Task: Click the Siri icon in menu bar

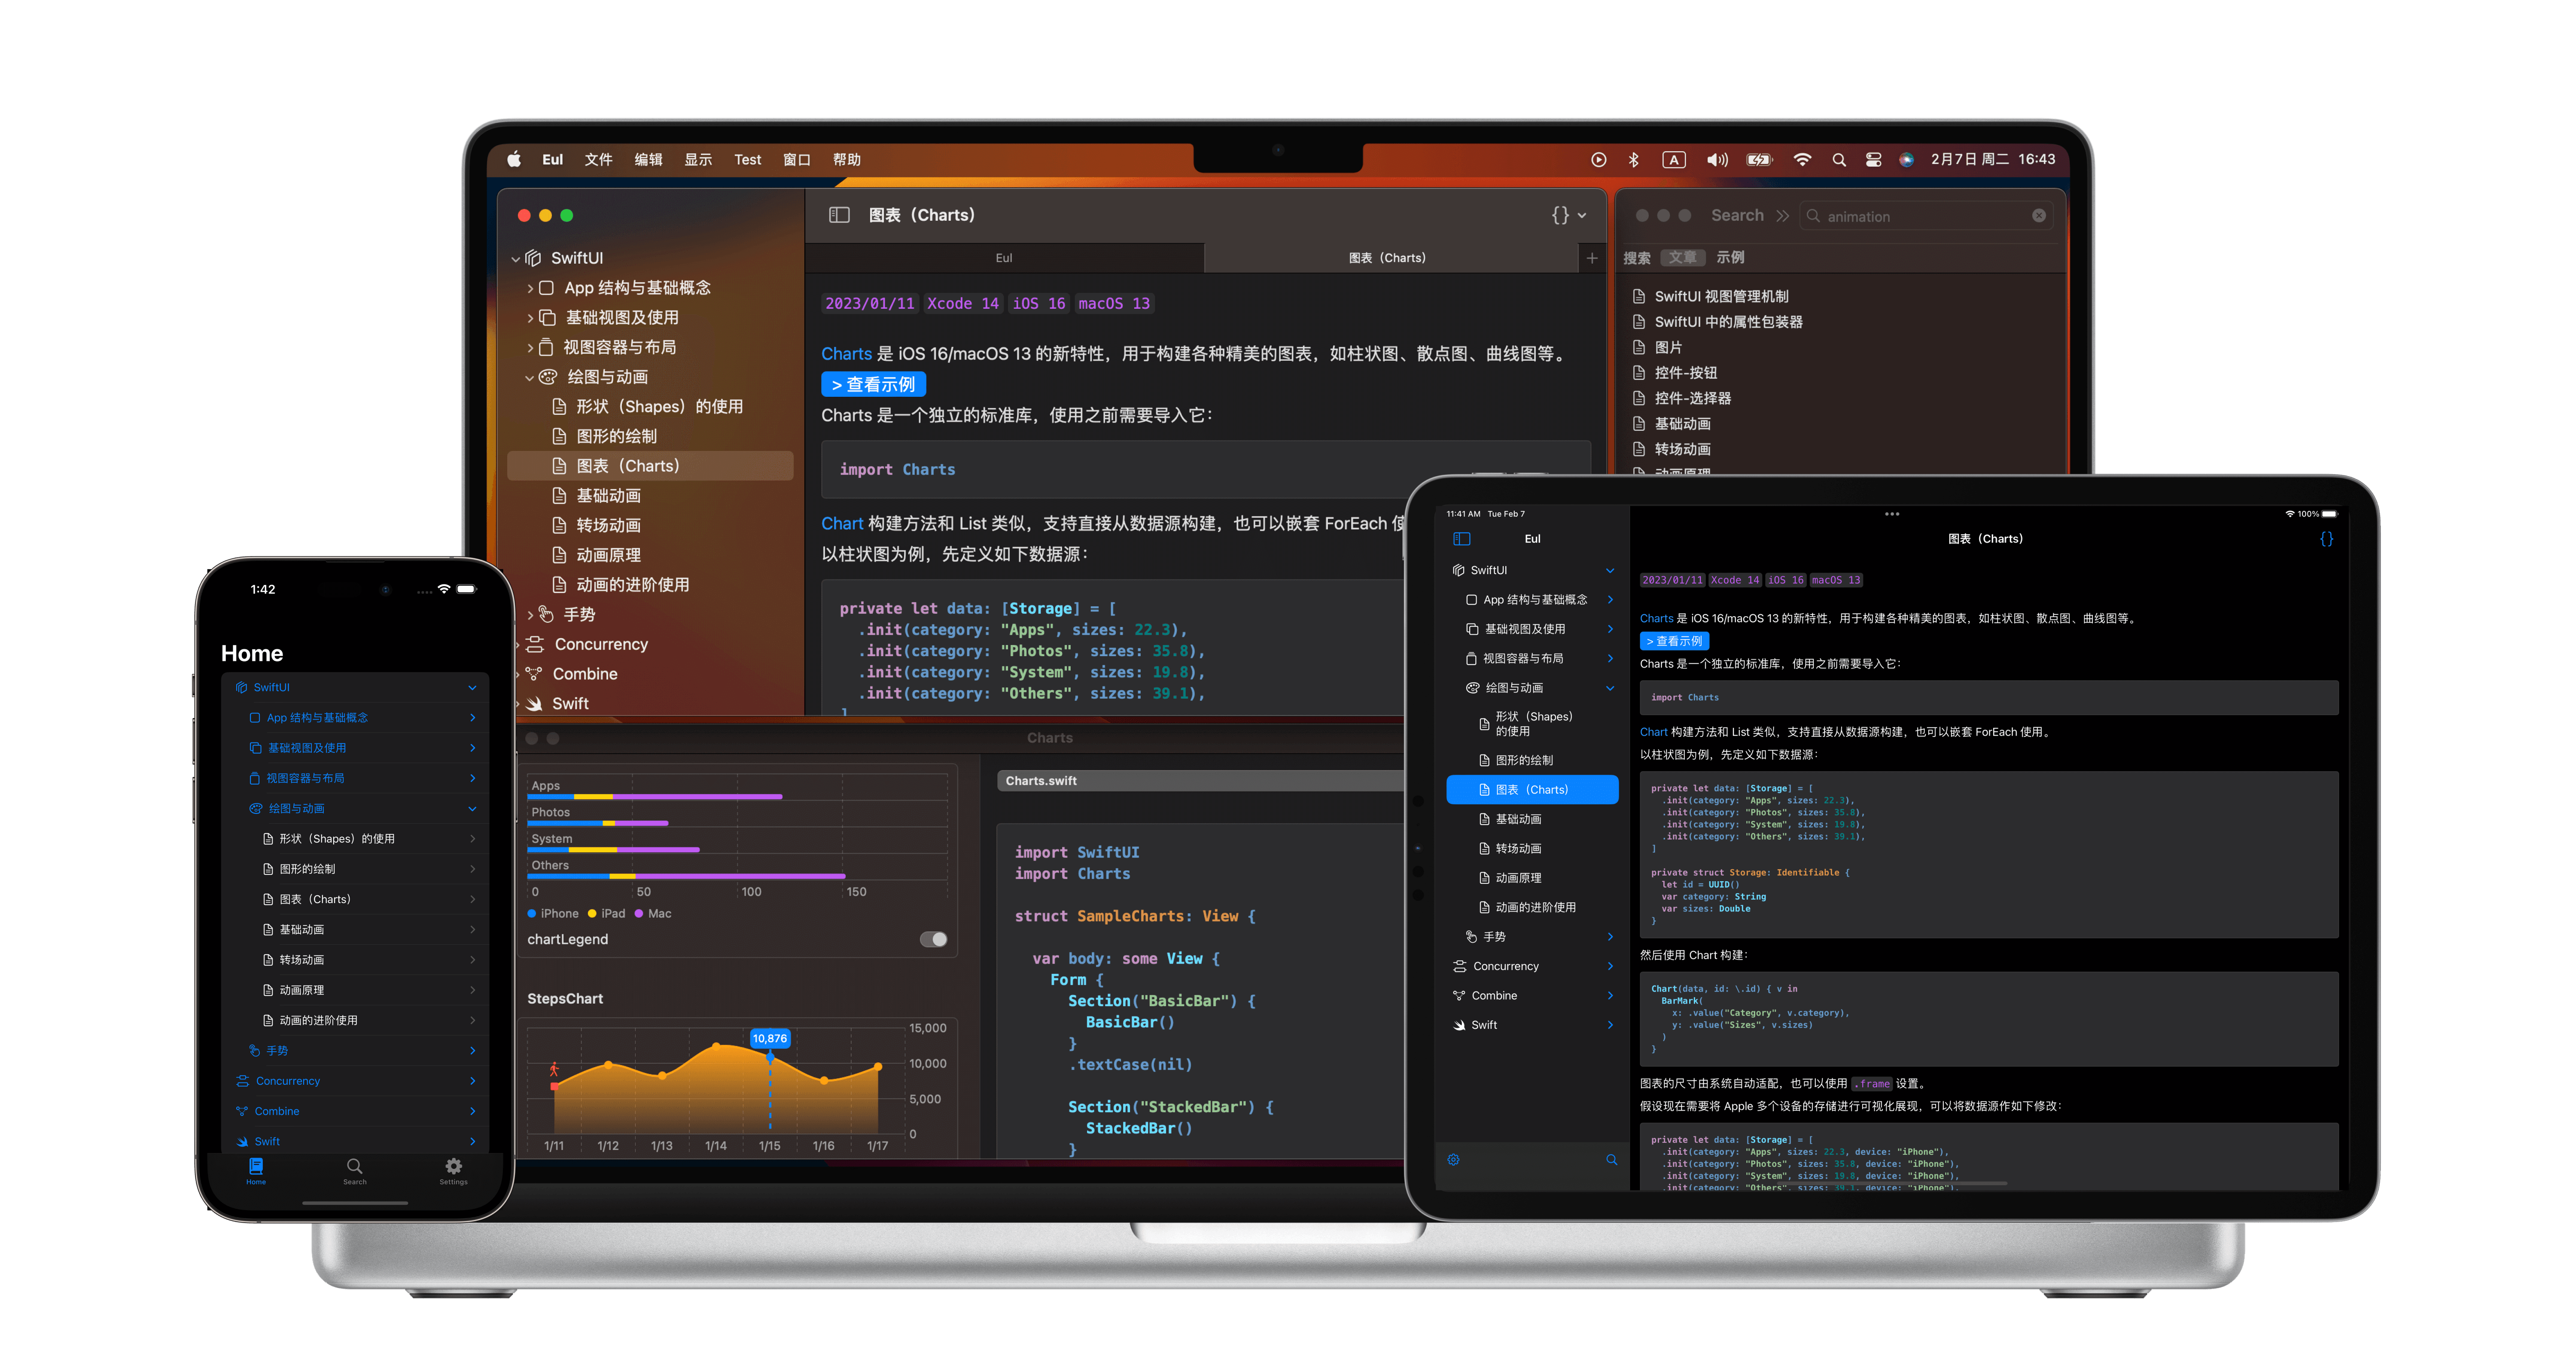Action: point(1906,160)
